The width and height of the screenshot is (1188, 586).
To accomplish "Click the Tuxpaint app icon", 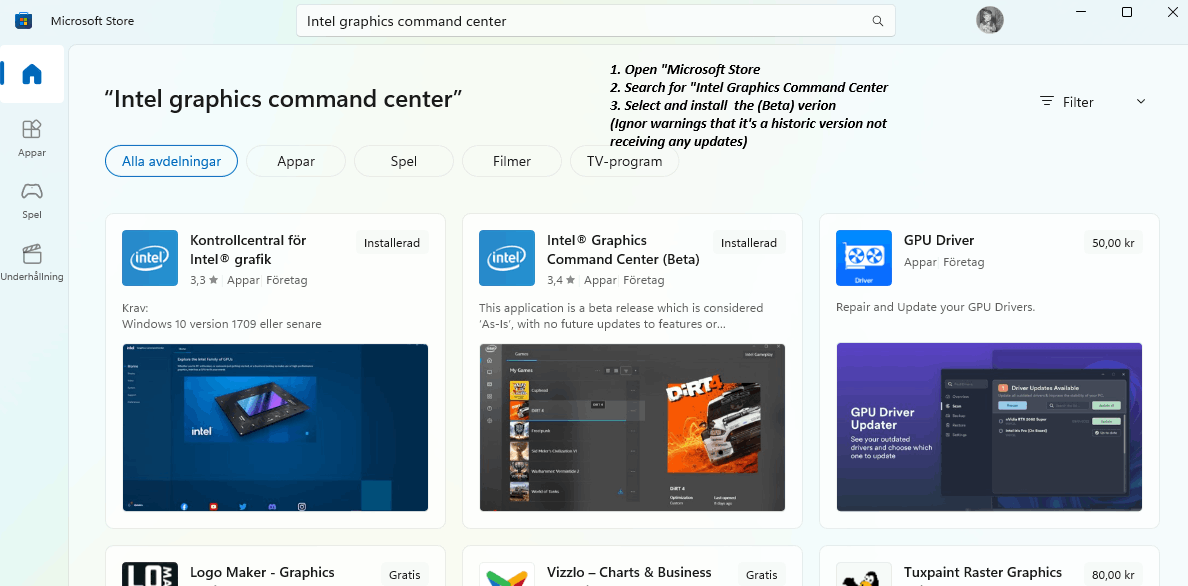I will pyautogui.click(x=864, y=574).
